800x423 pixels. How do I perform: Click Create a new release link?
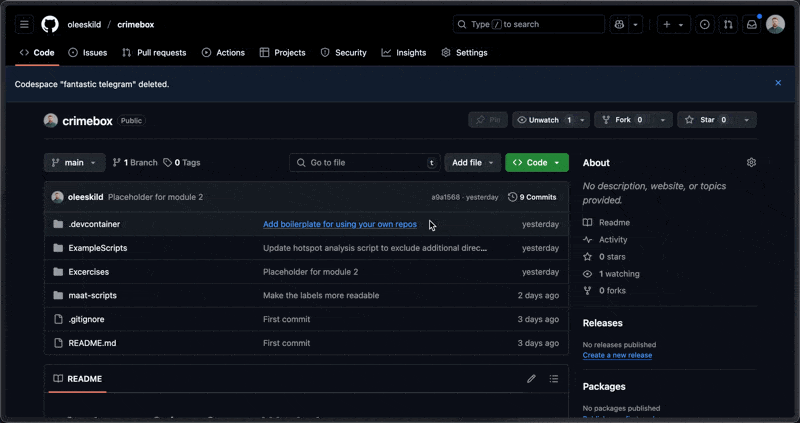tap(617, 355)
